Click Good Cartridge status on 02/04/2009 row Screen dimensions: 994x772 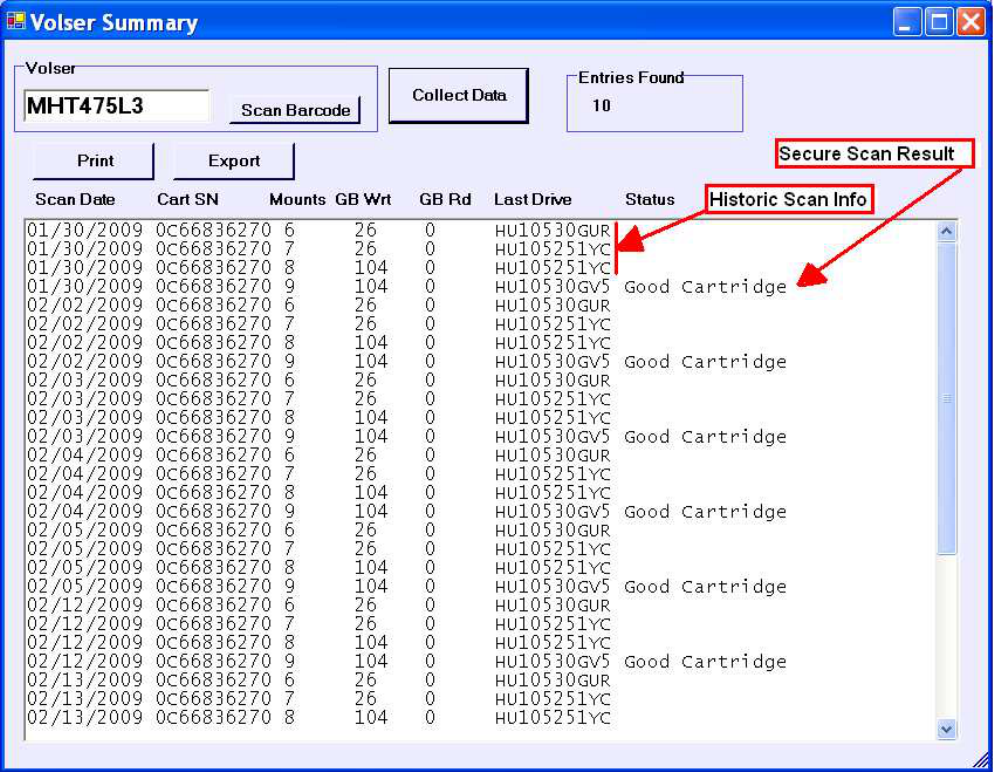[x=705, y=511]
